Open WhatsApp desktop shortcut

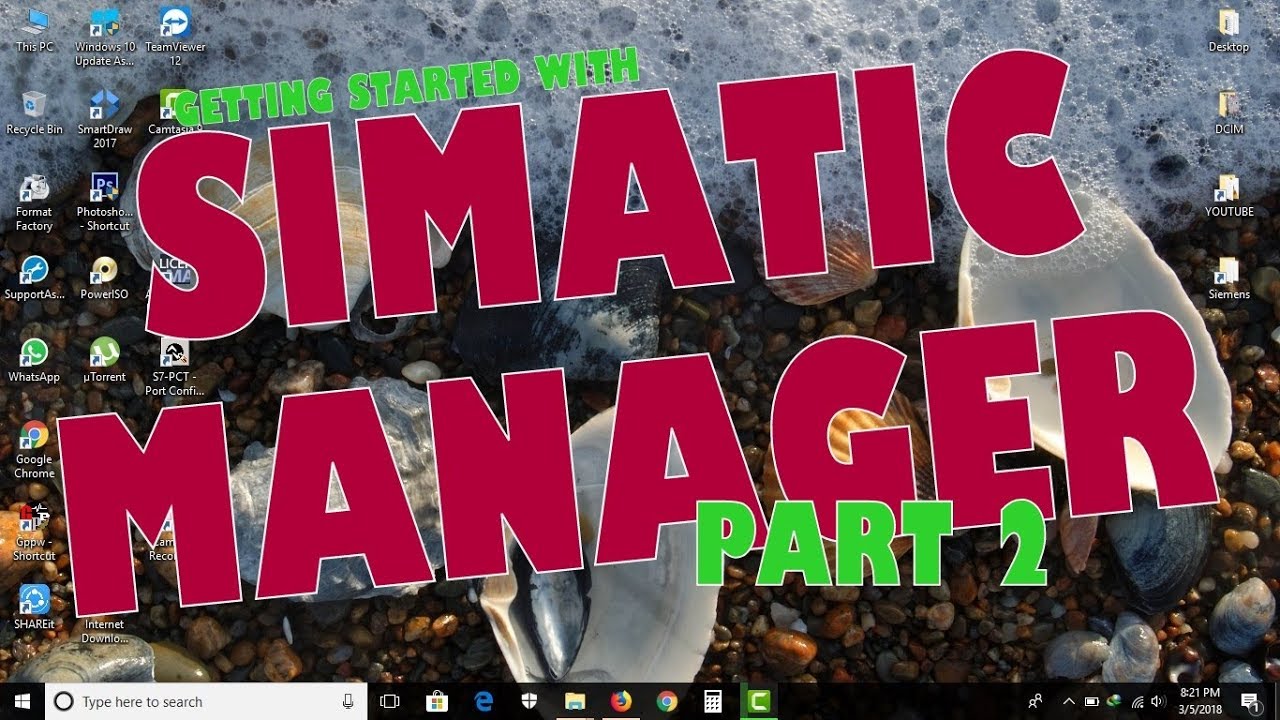coord(35,360)
